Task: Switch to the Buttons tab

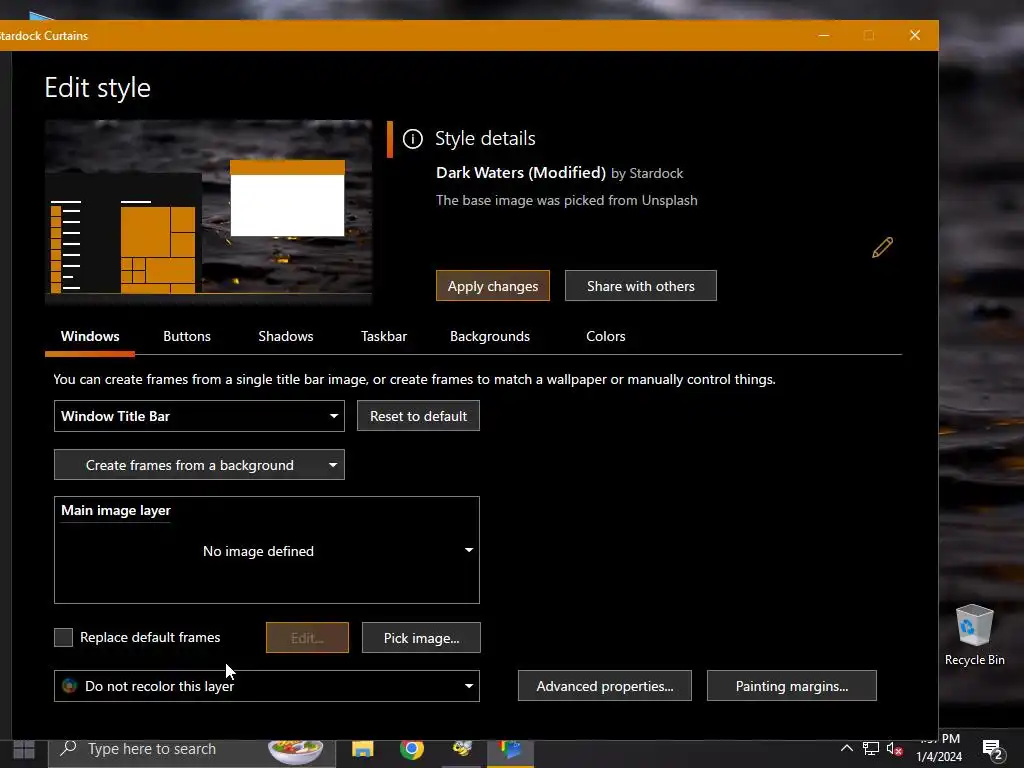Action: click(187, 336)
